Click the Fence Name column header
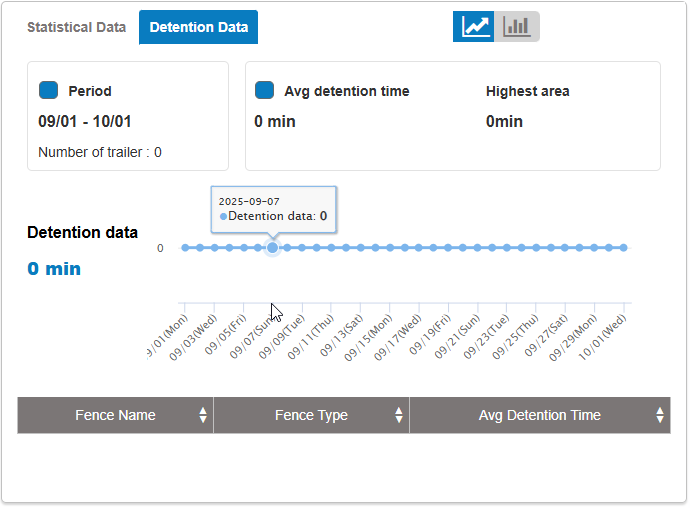 coord(115,415)
